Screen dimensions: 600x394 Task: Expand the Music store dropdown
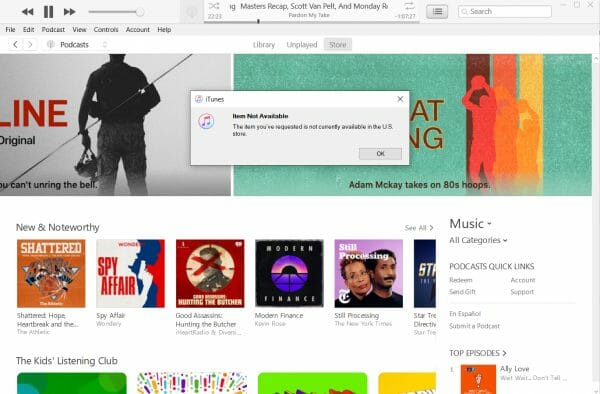470,224
